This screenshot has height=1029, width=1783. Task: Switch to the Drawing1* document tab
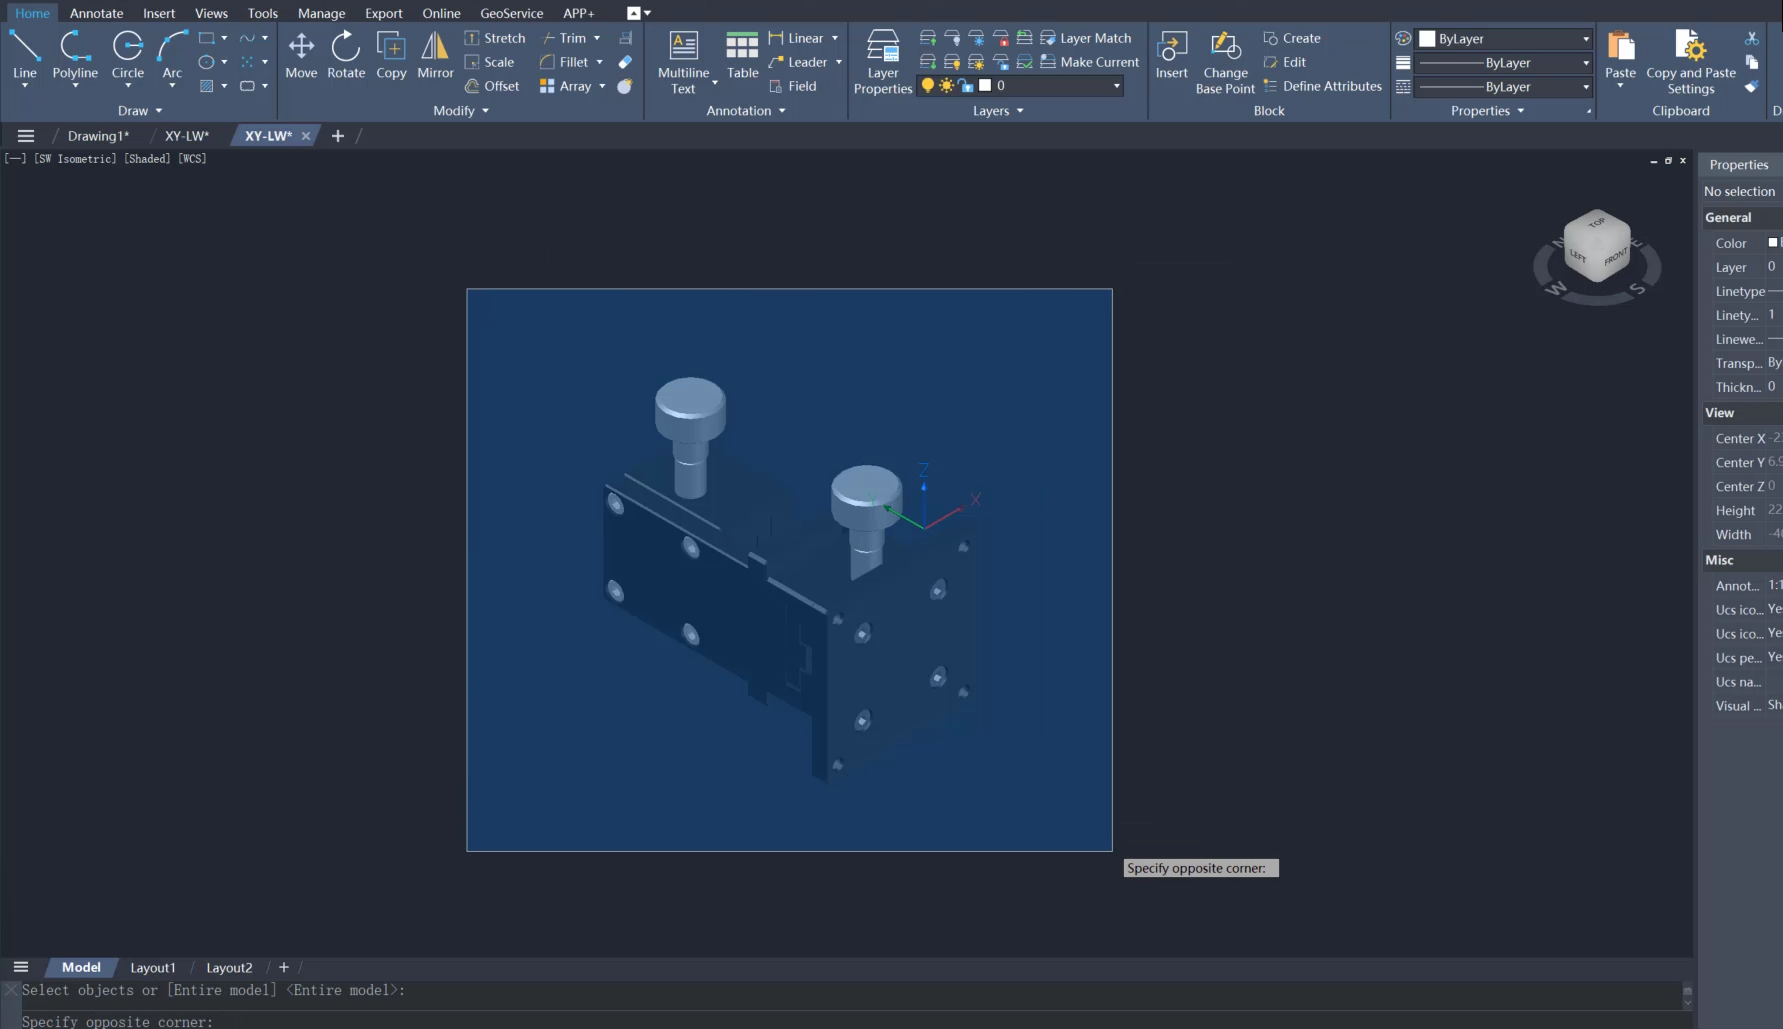coord(98,136)
